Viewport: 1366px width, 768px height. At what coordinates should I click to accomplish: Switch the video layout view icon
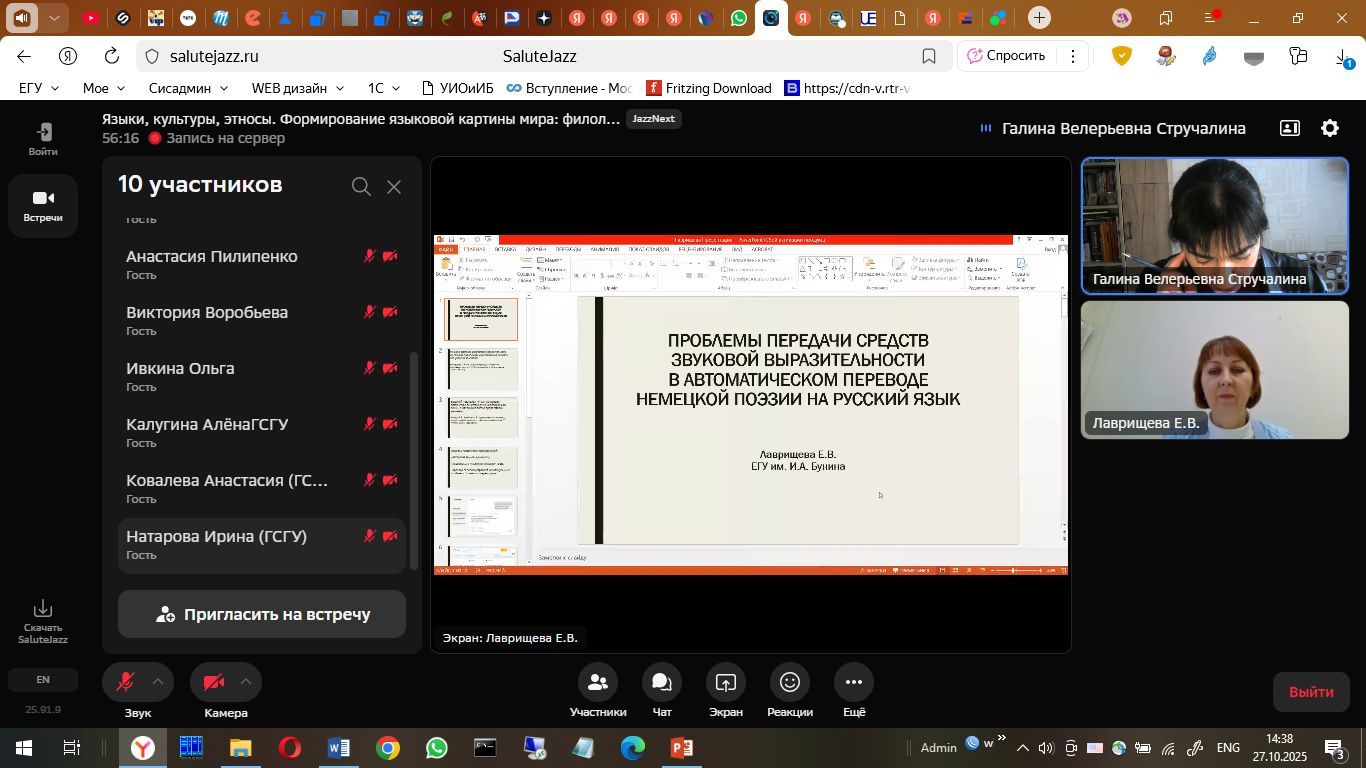click(1290, 128)
